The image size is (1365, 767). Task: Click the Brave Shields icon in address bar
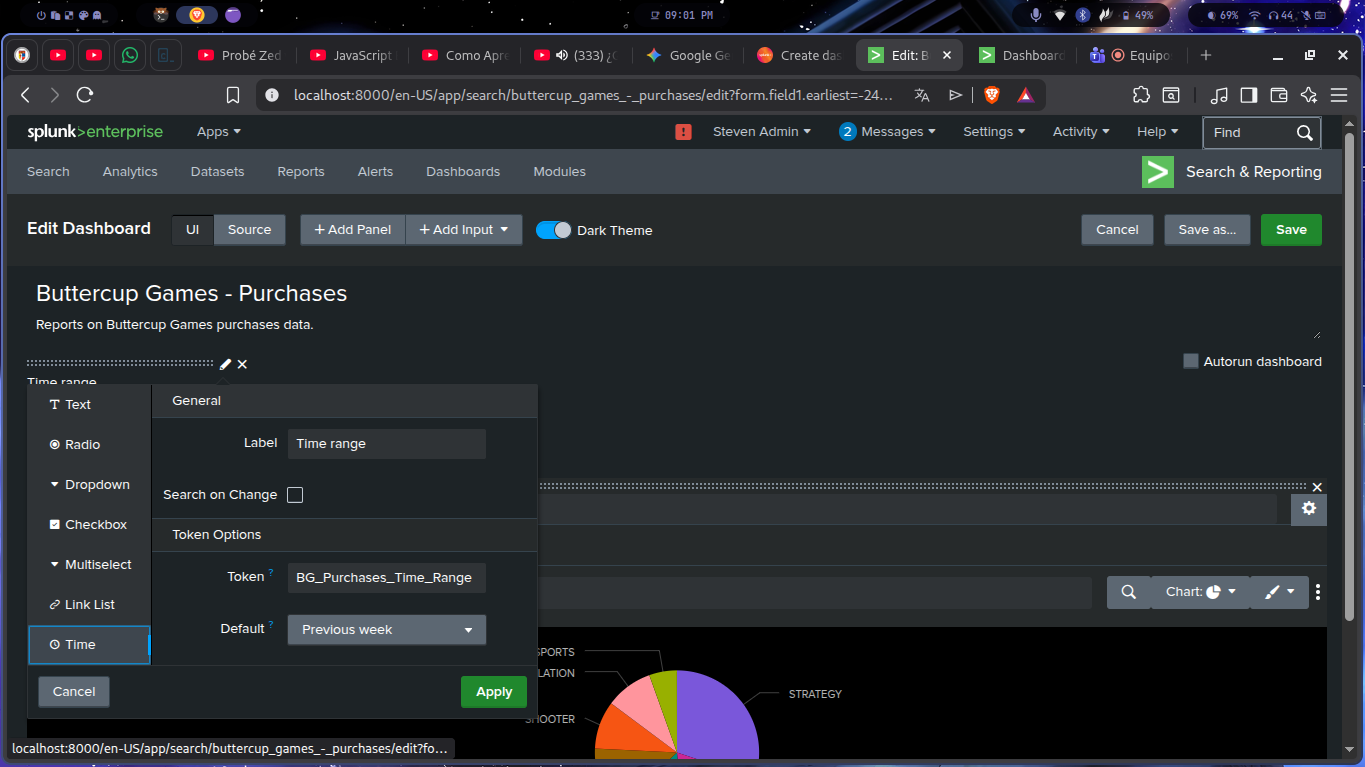[991, 95]
